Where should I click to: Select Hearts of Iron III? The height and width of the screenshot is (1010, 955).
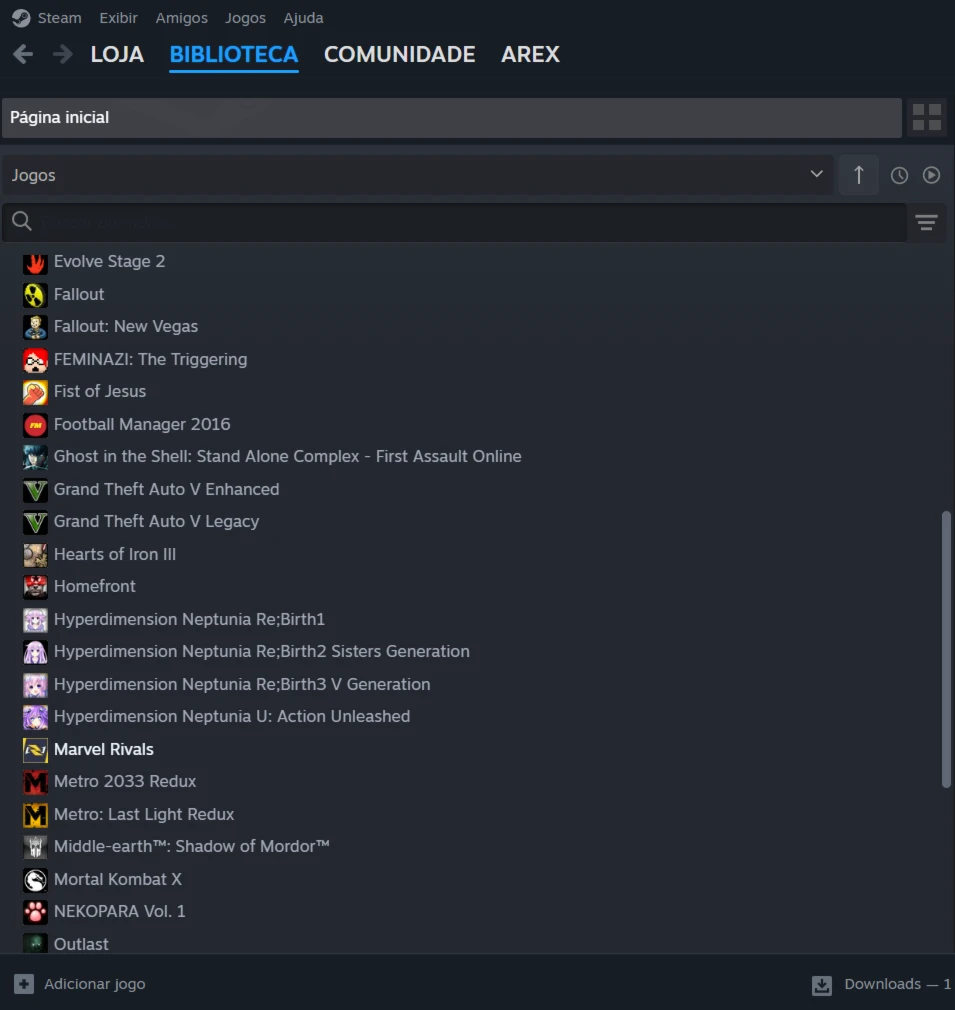tap(115, 555)
